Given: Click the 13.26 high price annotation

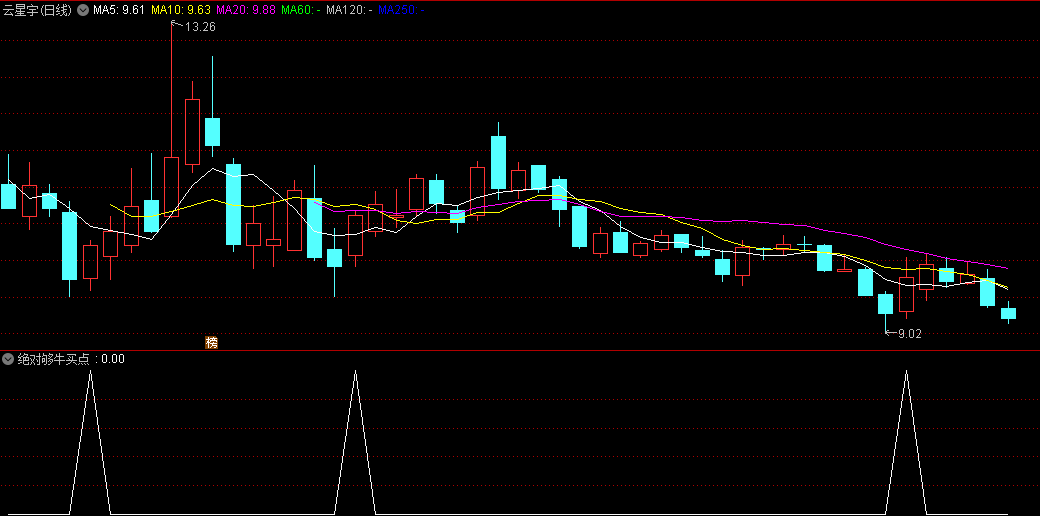Looking at the screenshot, I should click(x=200, y=27).
